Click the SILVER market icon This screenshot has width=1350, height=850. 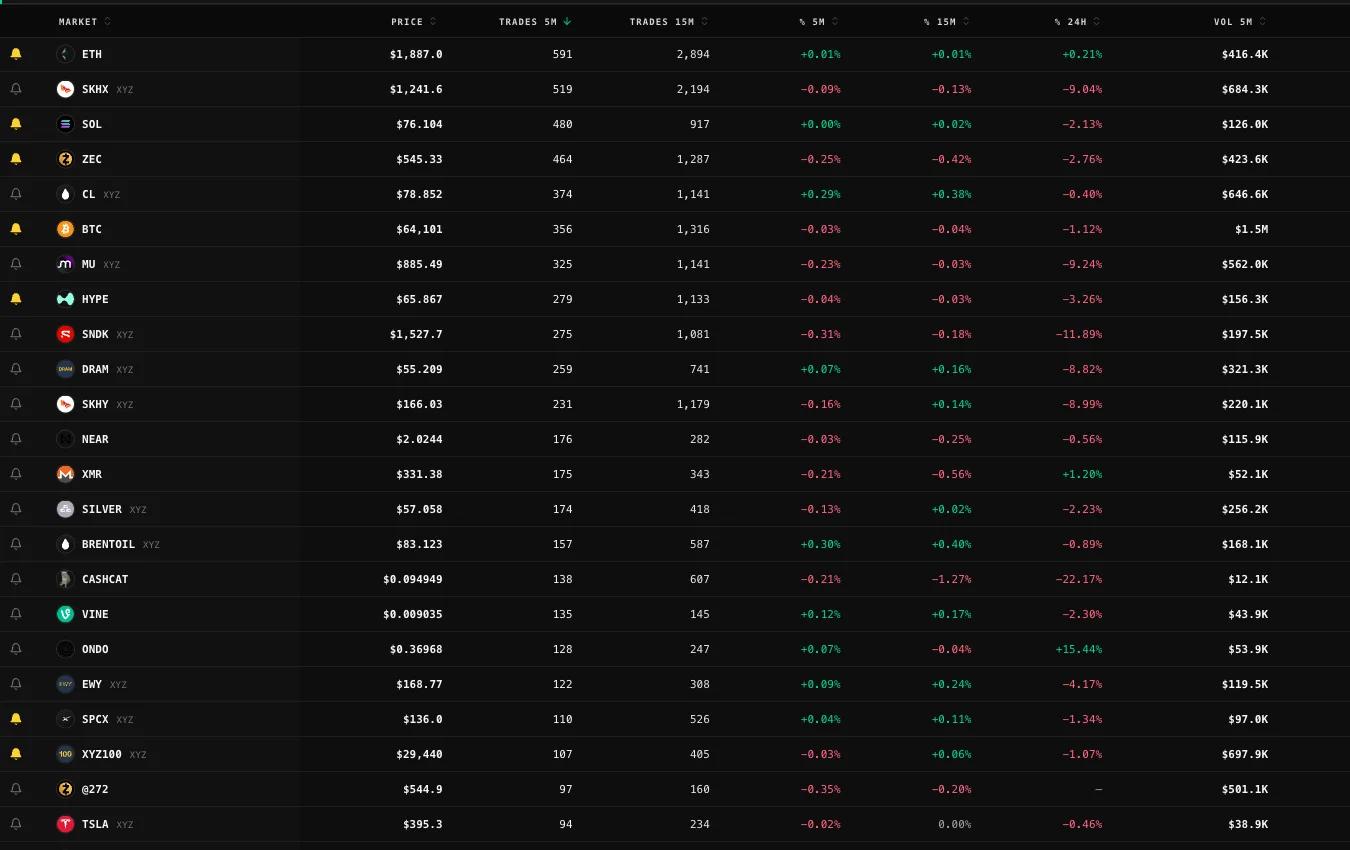[x=65, y=509]
